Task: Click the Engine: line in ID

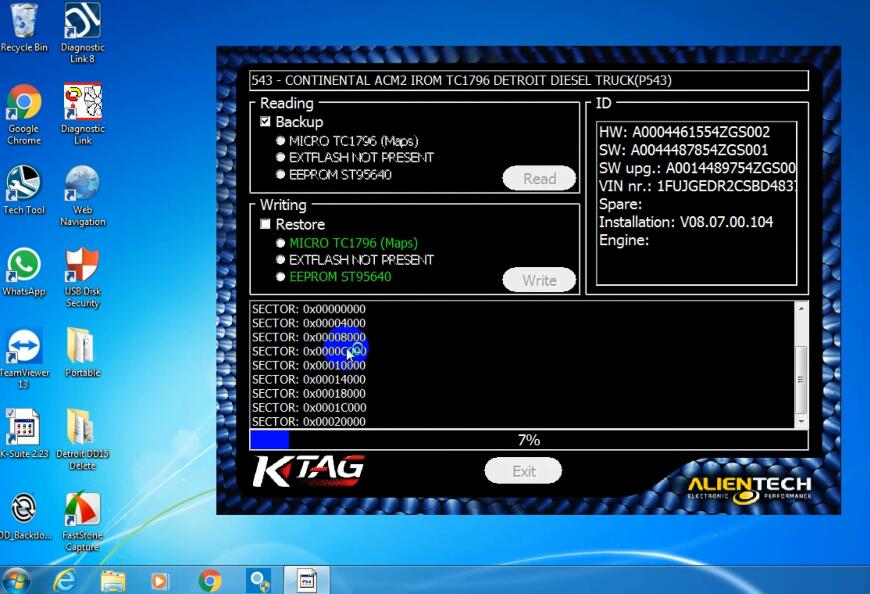Action: coord(624,240)
